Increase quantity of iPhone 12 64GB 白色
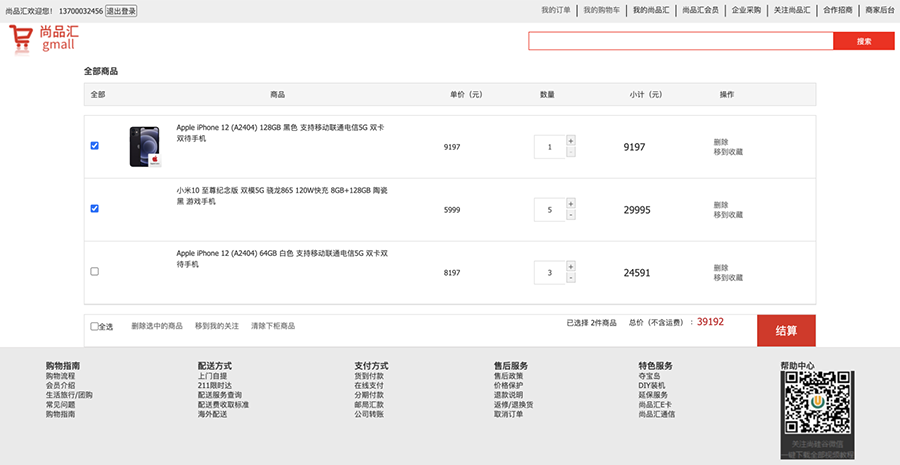Image resolution: width=900 pixels, height=465 pixels. point(571,266)
